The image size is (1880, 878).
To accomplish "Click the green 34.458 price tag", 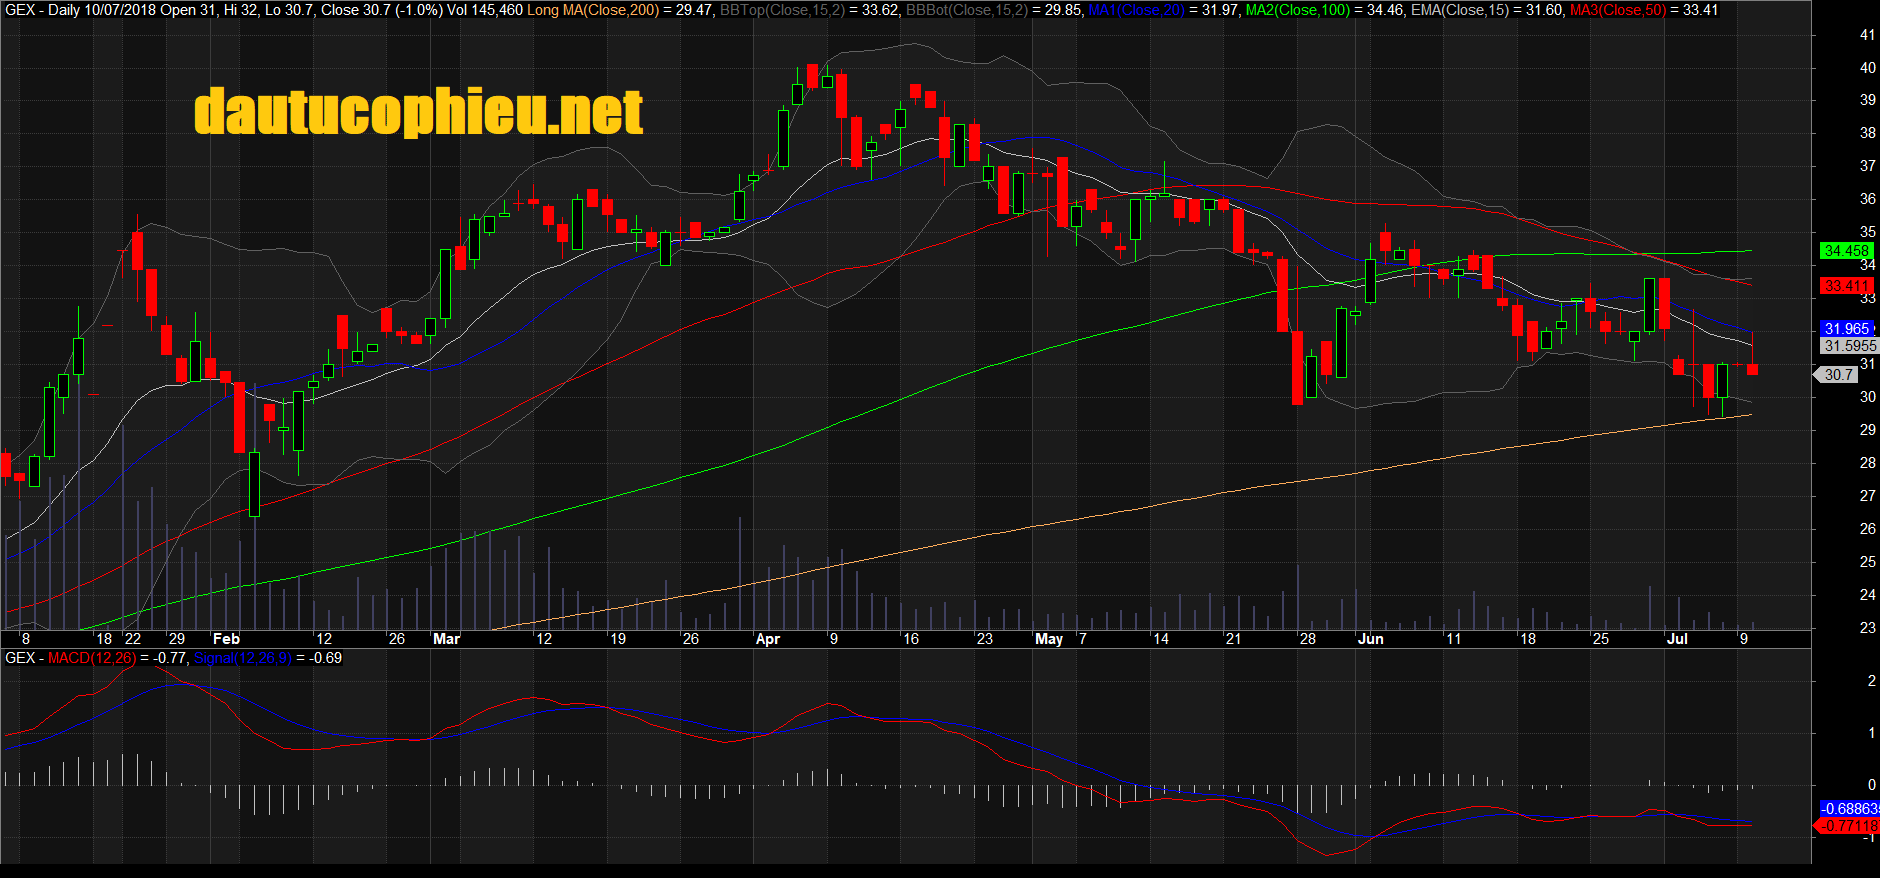I will (1846, 251).
